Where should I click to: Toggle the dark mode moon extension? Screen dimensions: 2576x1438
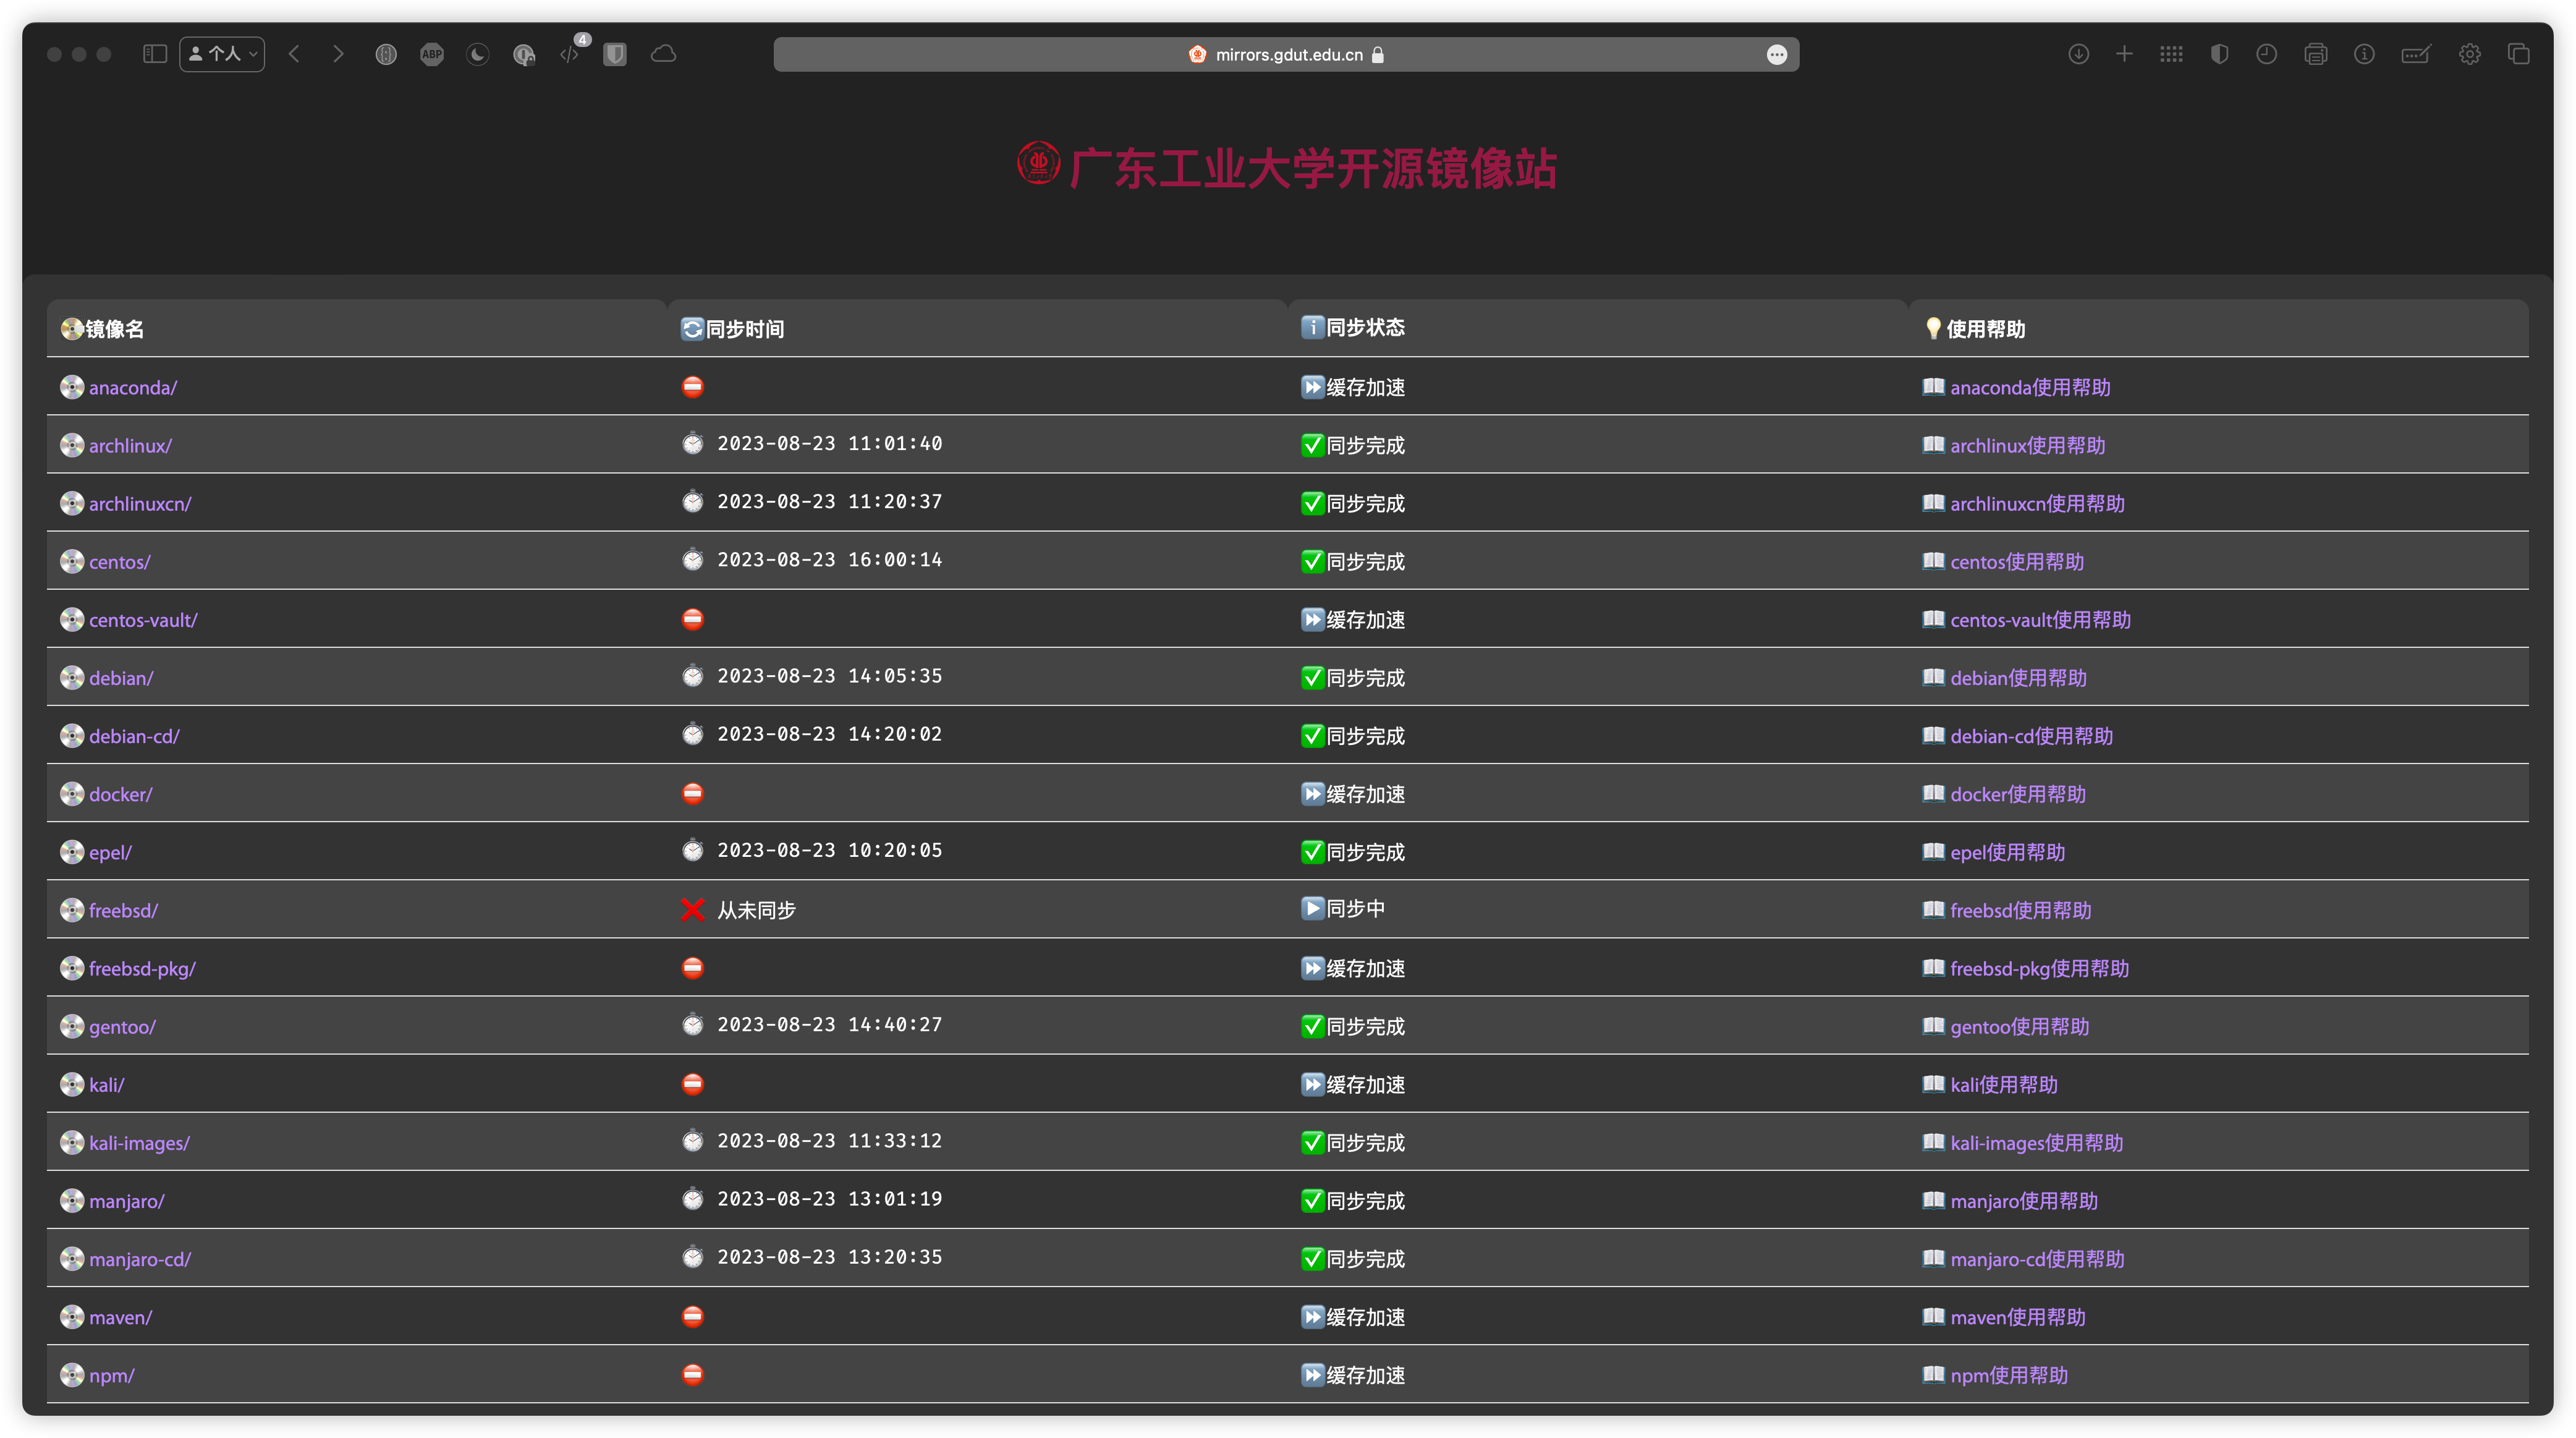point(478,54)
